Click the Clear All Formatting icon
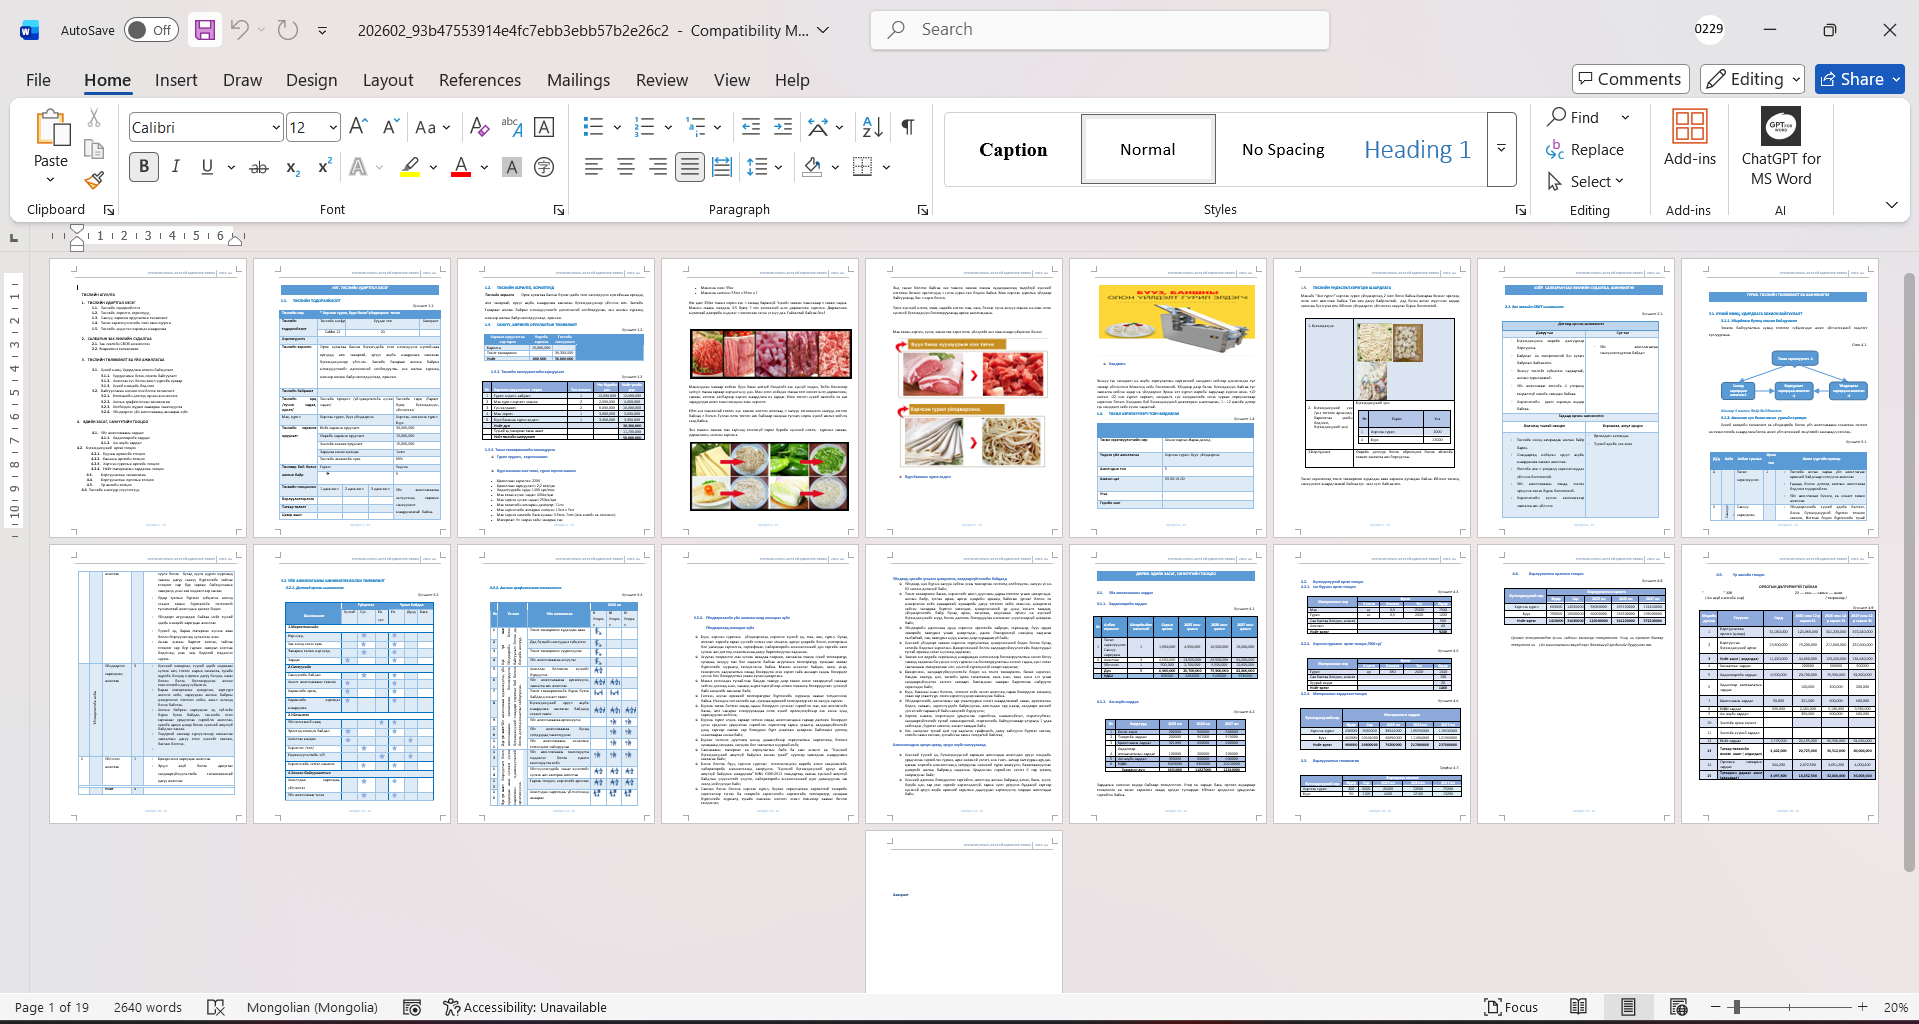 pyautogui.click(x=480, y=127)
